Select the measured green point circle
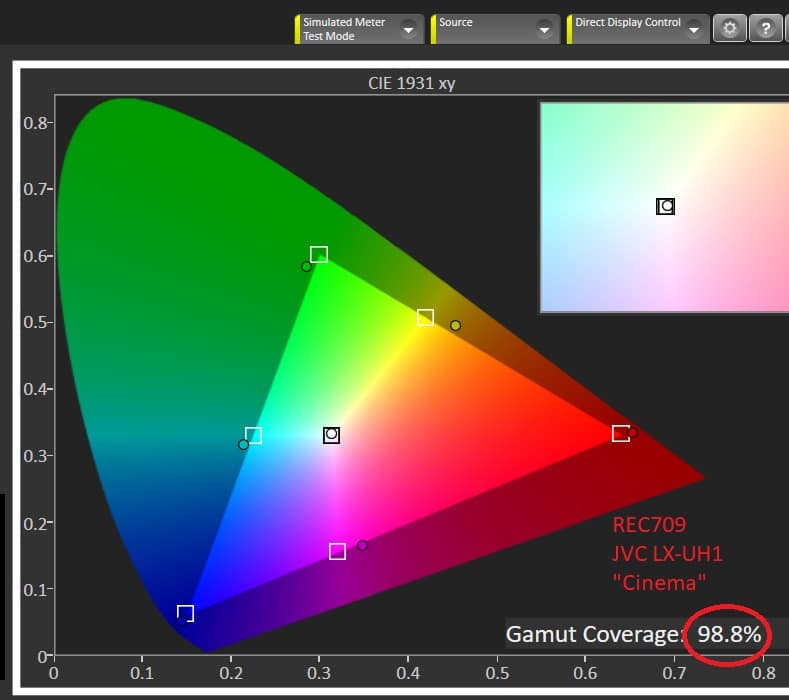 (306, 267)
